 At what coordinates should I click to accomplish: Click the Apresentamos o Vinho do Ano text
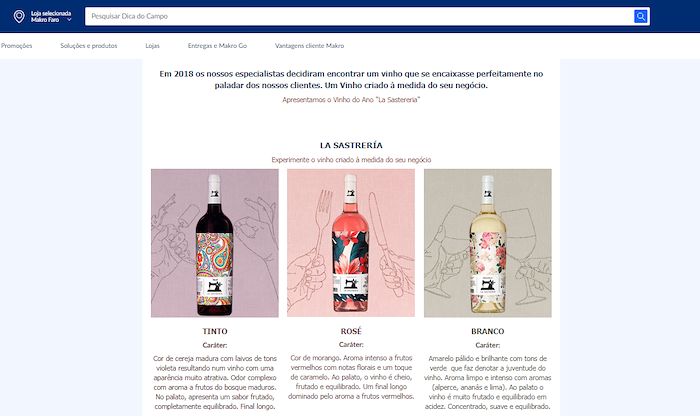point(351,100)
